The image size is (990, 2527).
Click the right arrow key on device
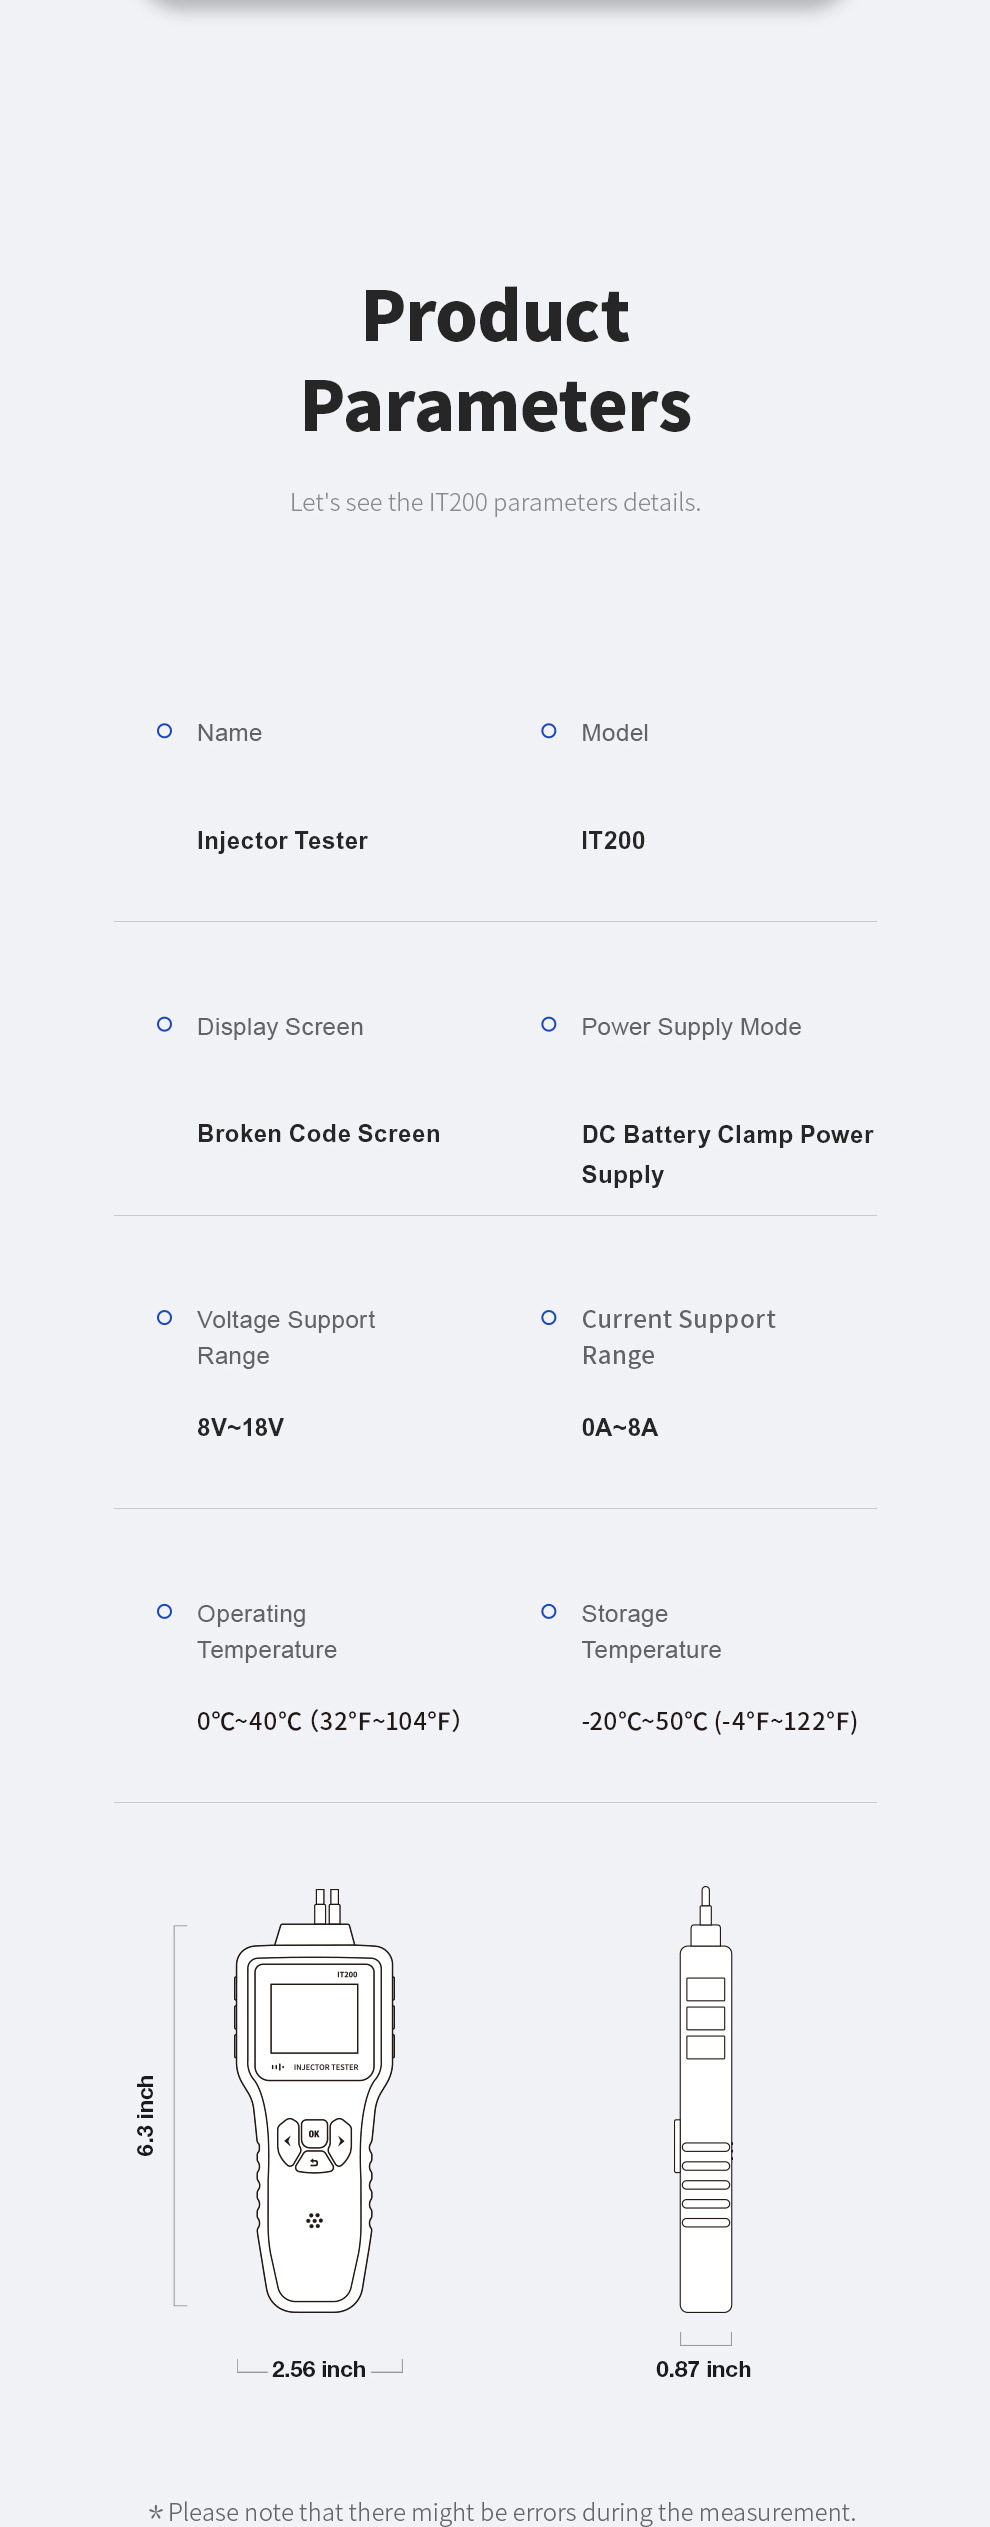341,2142
